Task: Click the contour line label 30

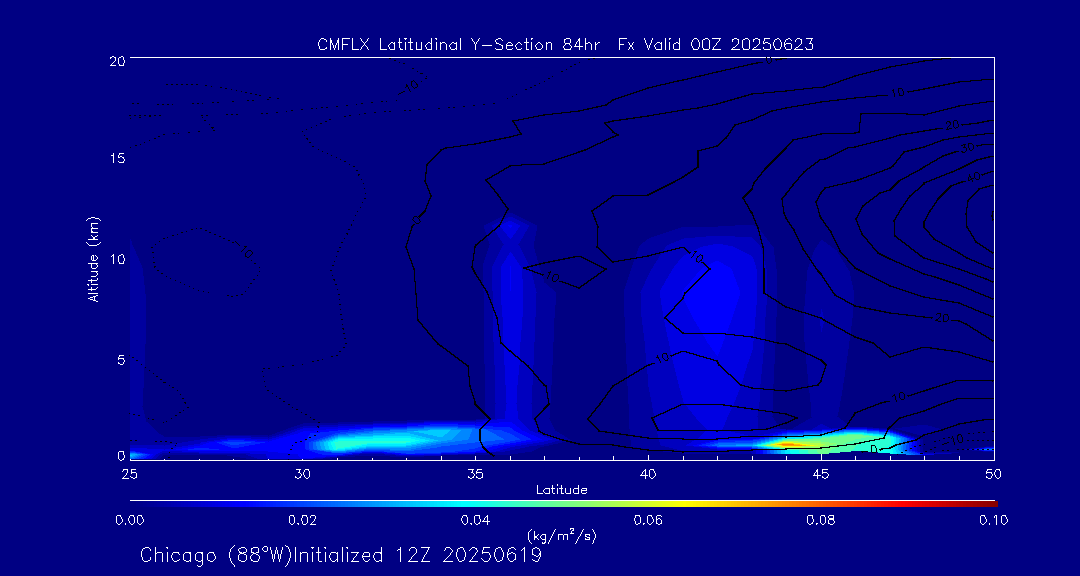Action: click(967, 149)
